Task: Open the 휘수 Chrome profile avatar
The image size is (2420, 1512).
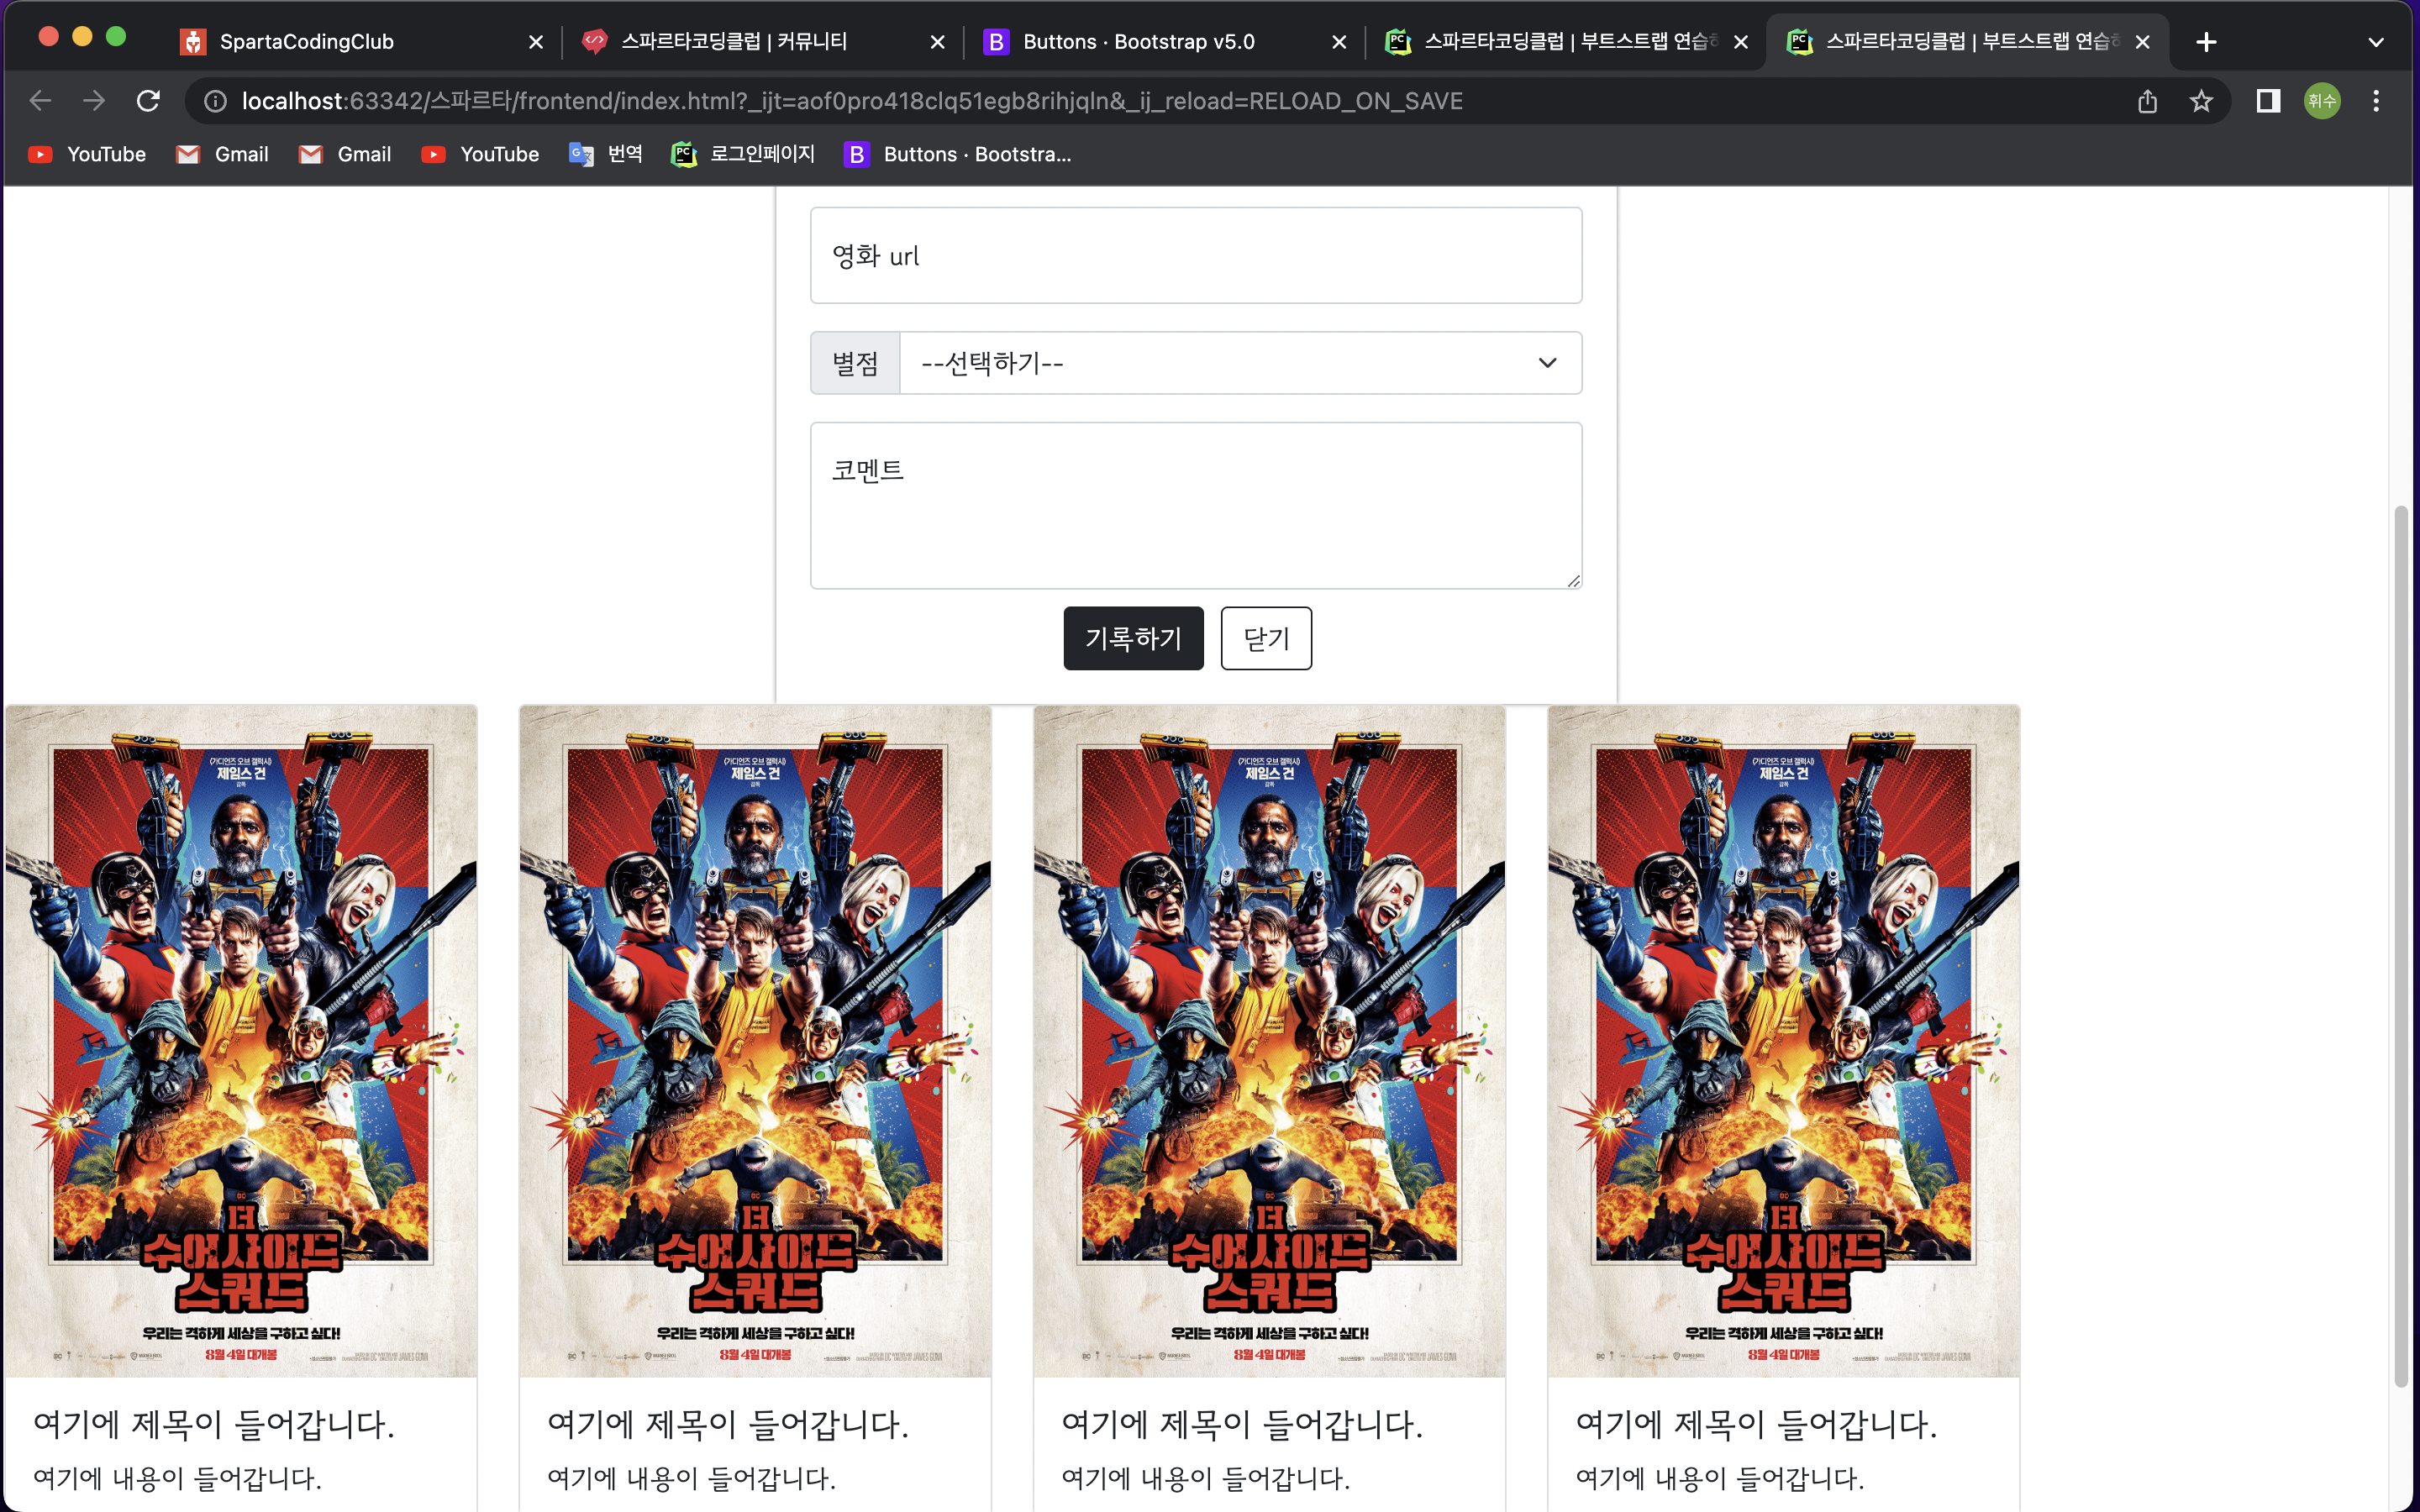Action: [x=2322, y=101]
